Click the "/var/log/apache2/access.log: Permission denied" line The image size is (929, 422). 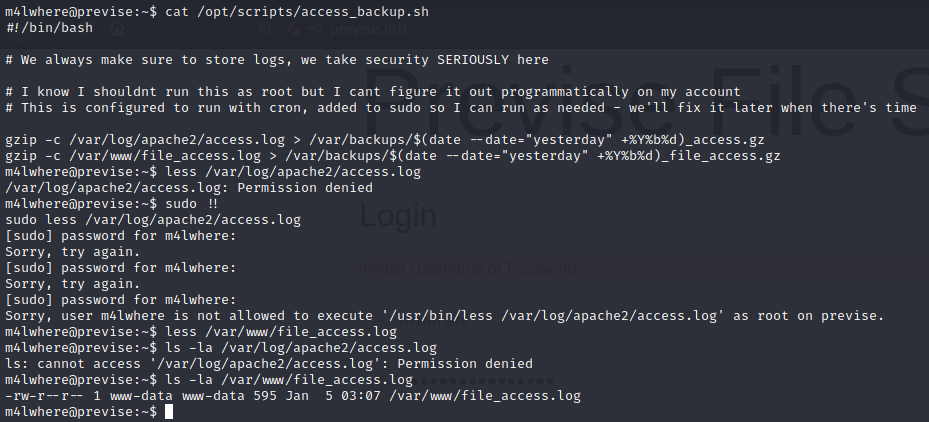click(188, 188)
